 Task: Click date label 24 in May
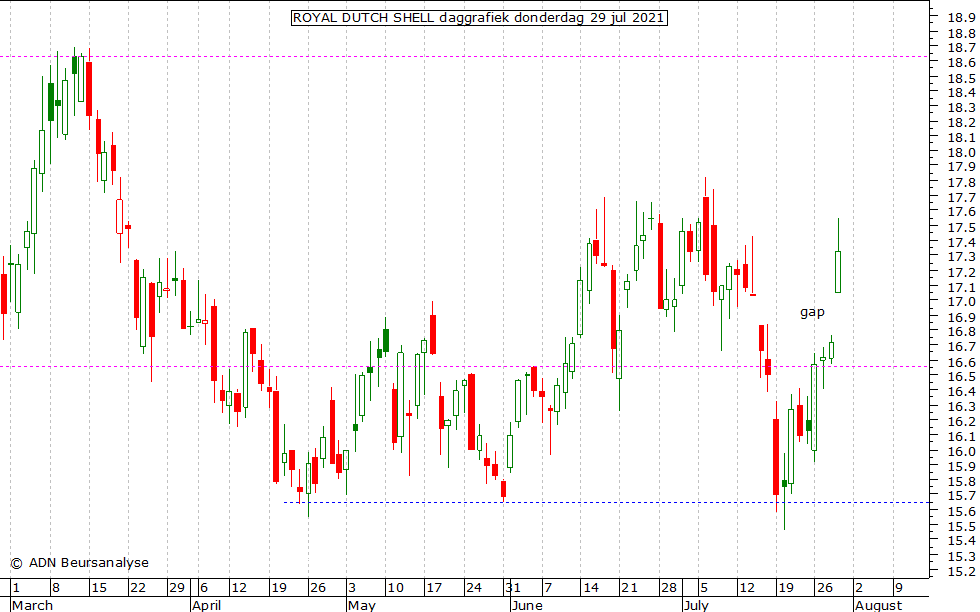click(x=473, y=588)
